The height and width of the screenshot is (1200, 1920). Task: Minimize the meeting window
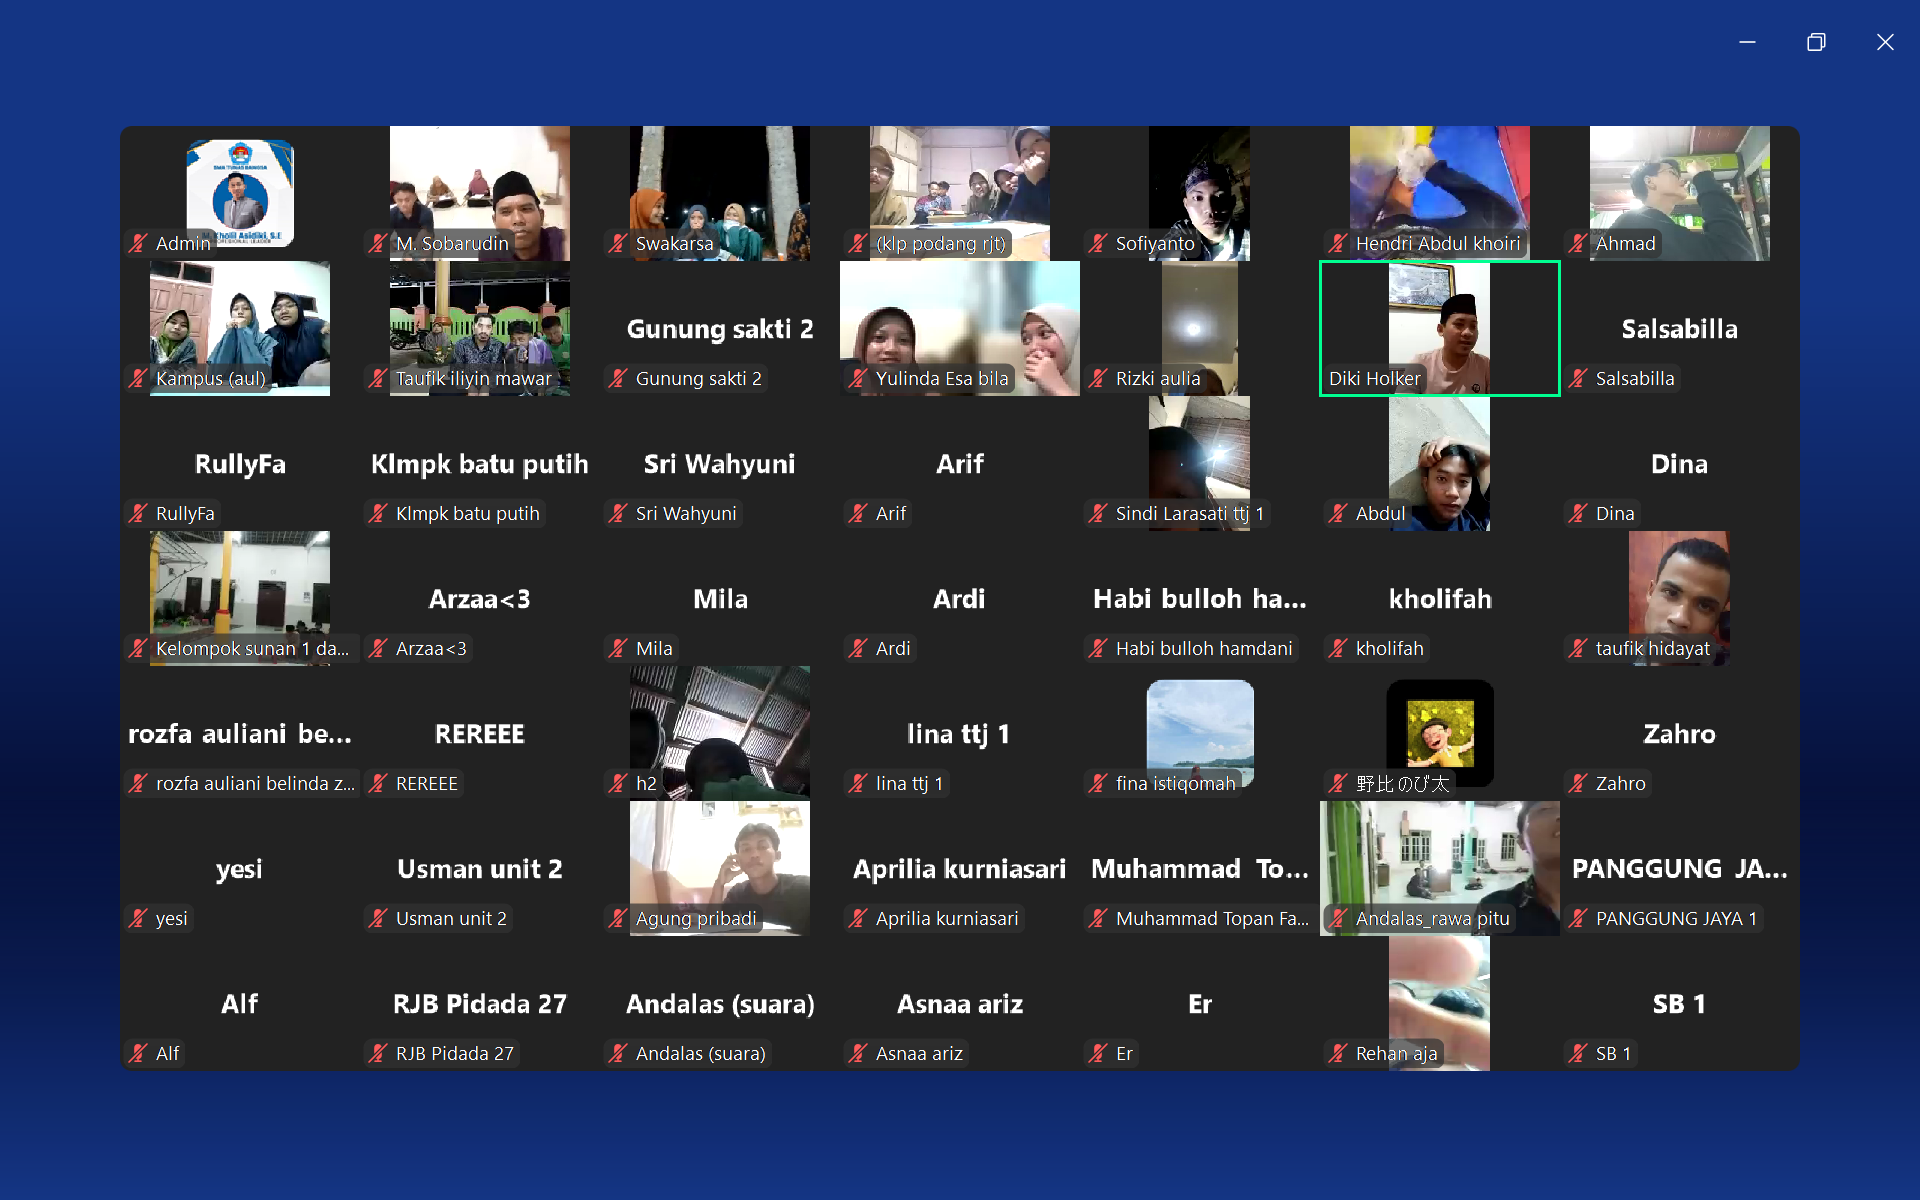pyautogui.click(x=1747, y=42)
